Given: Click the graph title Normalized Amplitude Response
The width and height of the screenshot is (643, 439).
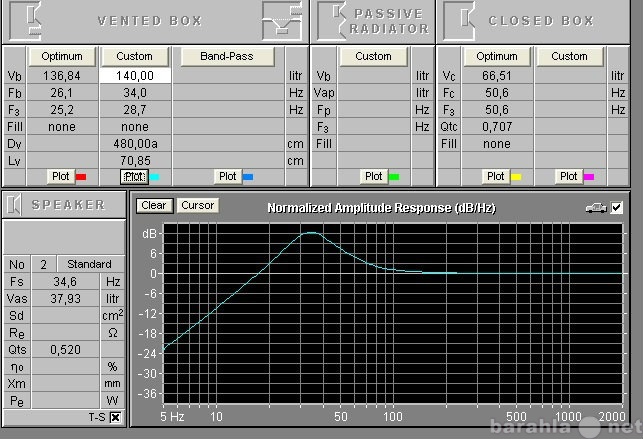Looking at the screenshot, I should (x=381, y=208).
